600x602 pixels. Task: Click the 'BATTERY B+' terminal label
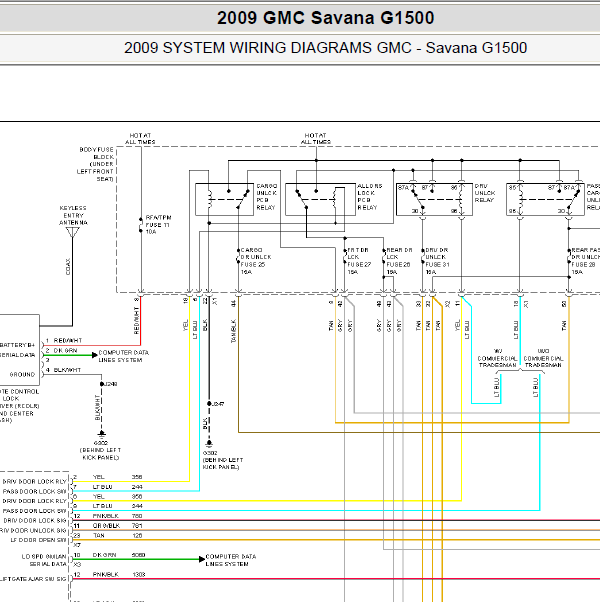[x=18, y=345]
